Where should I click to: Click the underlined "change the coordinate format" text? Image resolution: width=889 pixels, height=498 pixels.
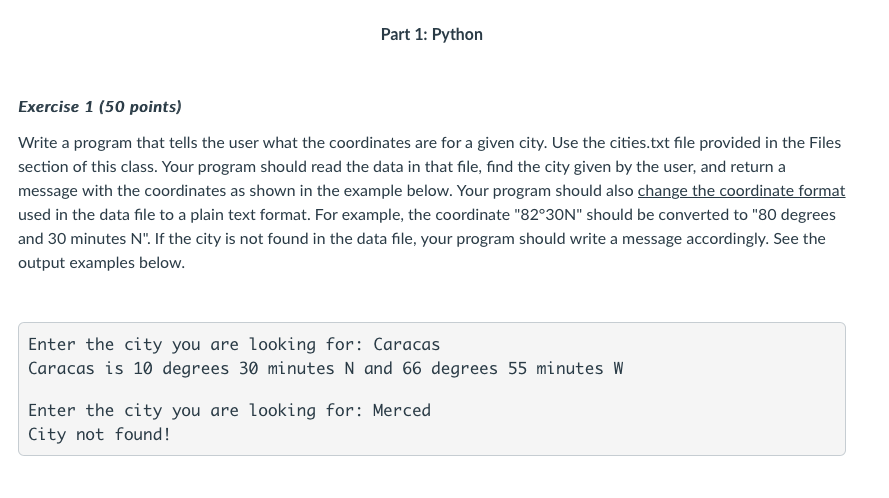pyautogui.click(x=741, y=191)
